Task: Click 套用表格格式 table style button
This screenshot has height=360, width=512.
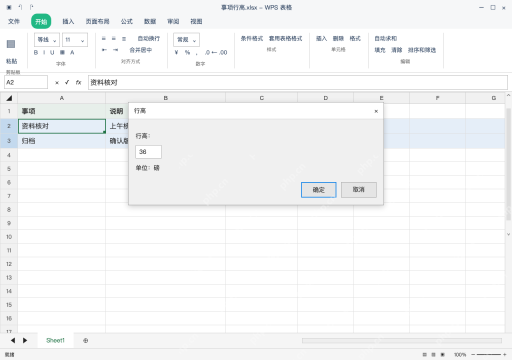Action: 286,39
